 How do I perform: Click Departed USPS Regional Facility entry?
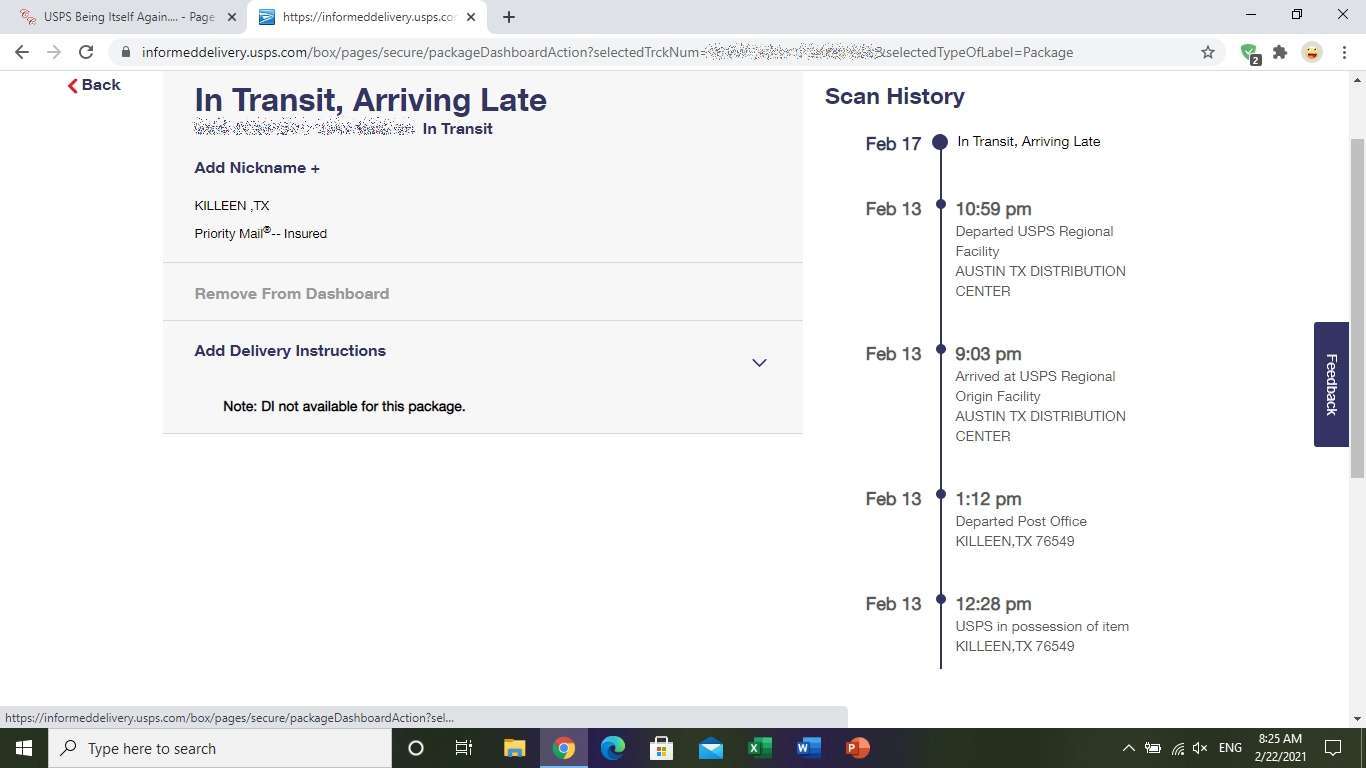1040,250
